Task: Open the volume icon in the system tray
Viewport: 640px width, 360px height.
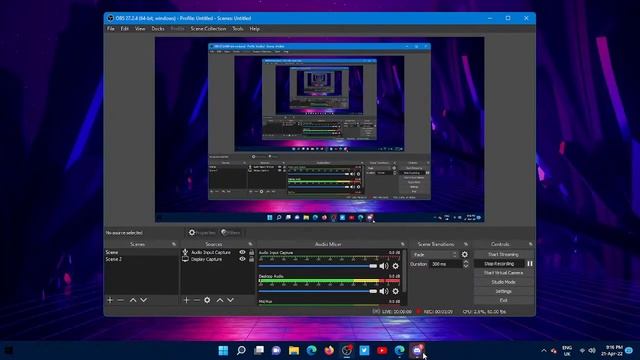Action: pyautogui.click(x=592, y=350)
